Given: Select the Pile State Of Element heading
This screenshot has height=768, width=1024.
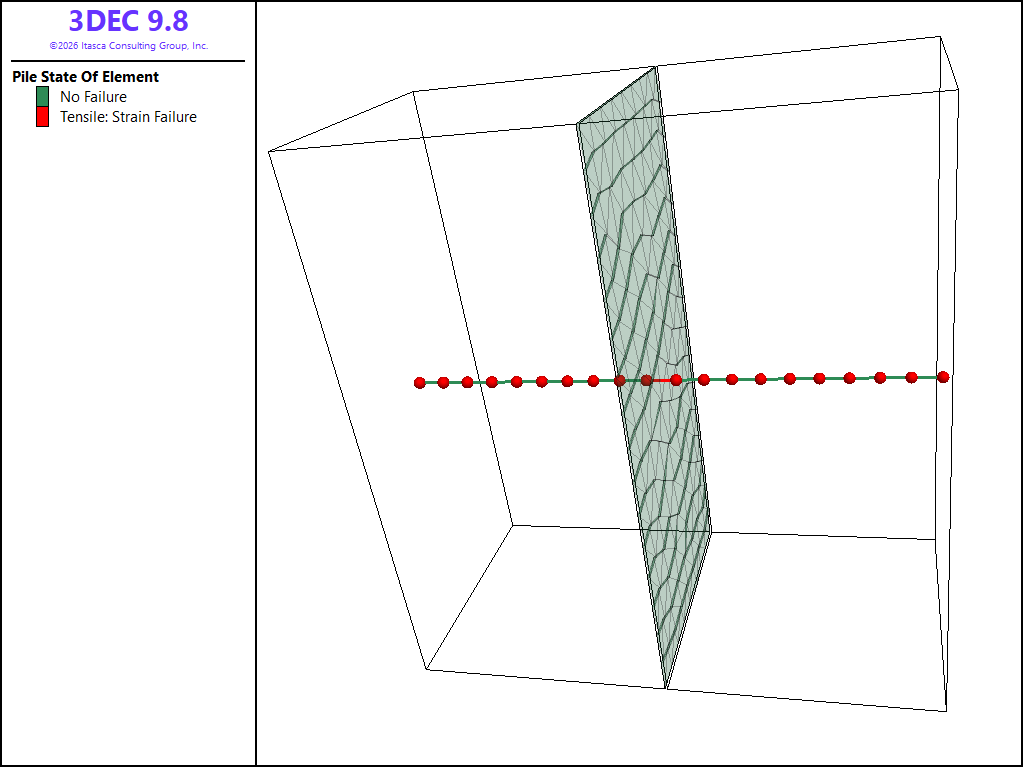Looking at the screenshot, I should click(x=86, y=76).
